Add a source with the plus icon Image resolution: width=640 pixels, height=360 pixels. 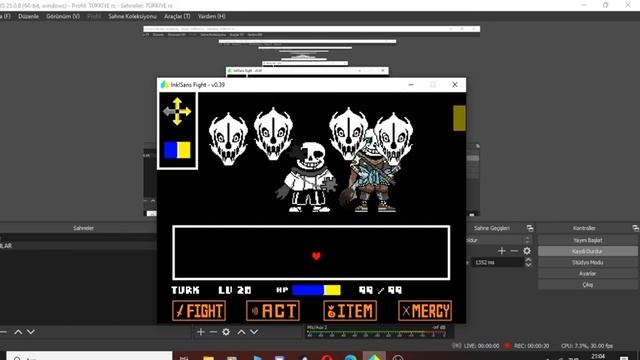click(x=200, y=332)
